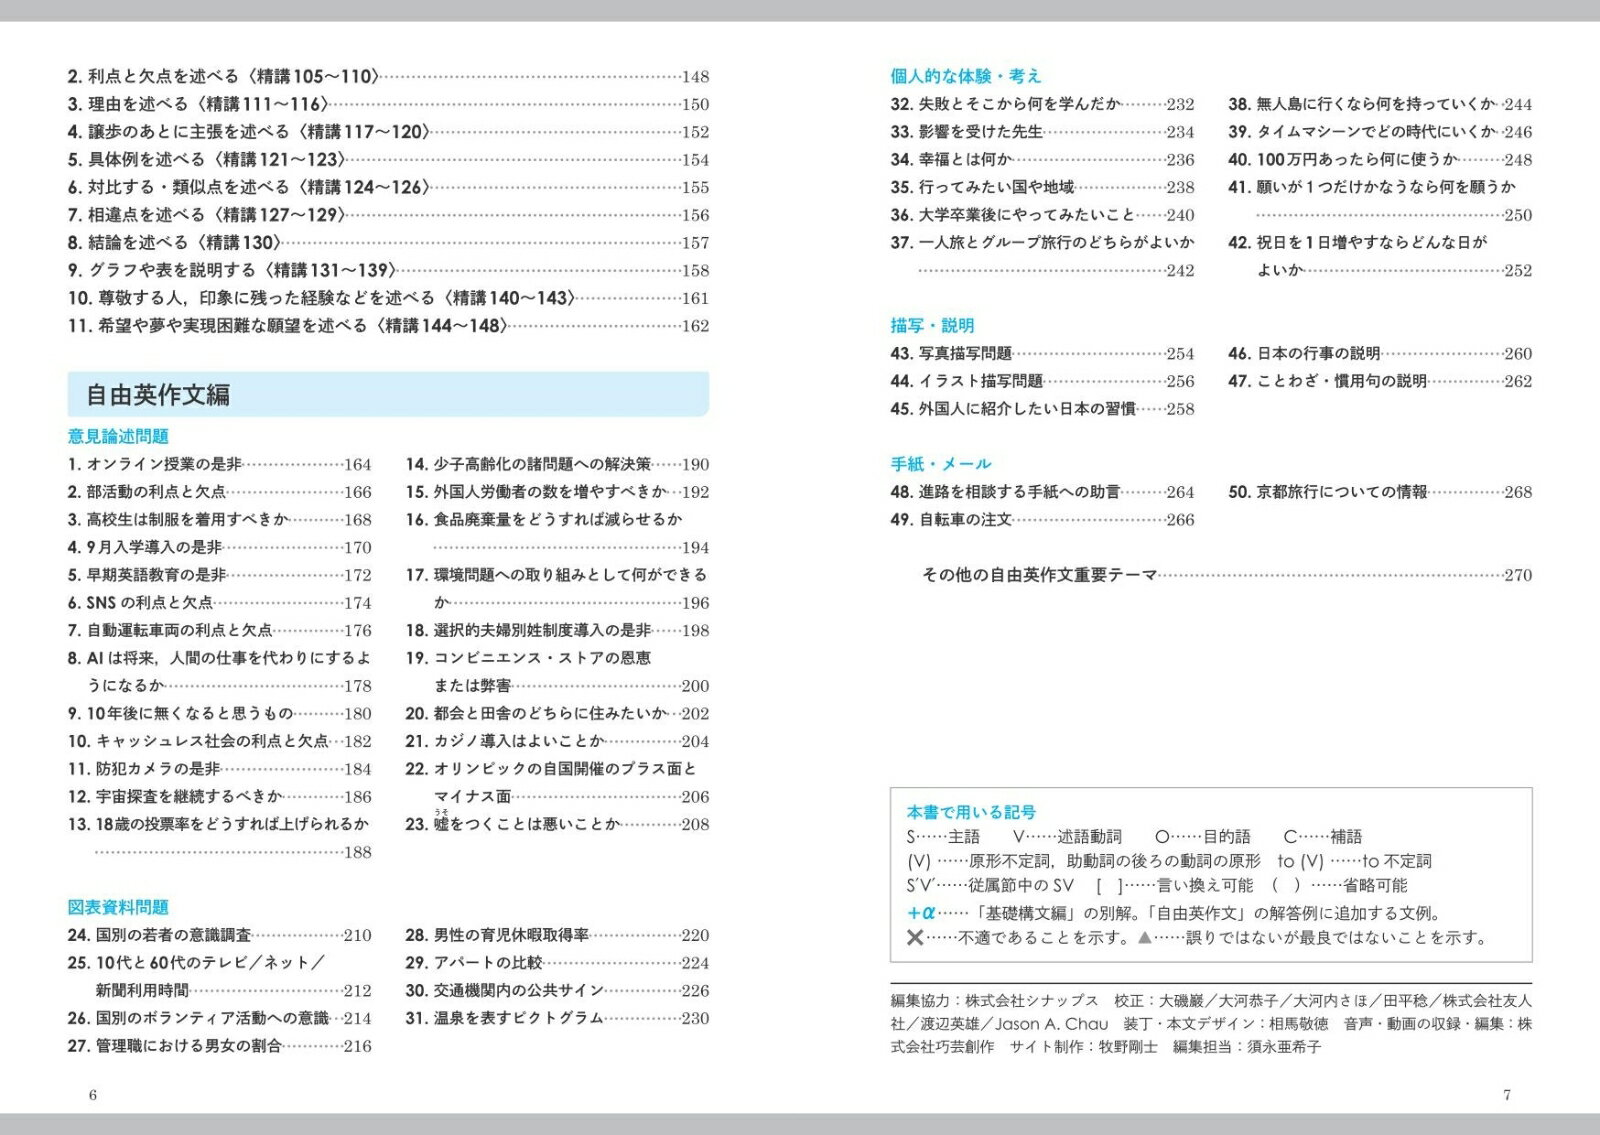Select the 図表資料問題 heading
The height and width of the screenshot is (1135, 1600).
tap(118, 907)
